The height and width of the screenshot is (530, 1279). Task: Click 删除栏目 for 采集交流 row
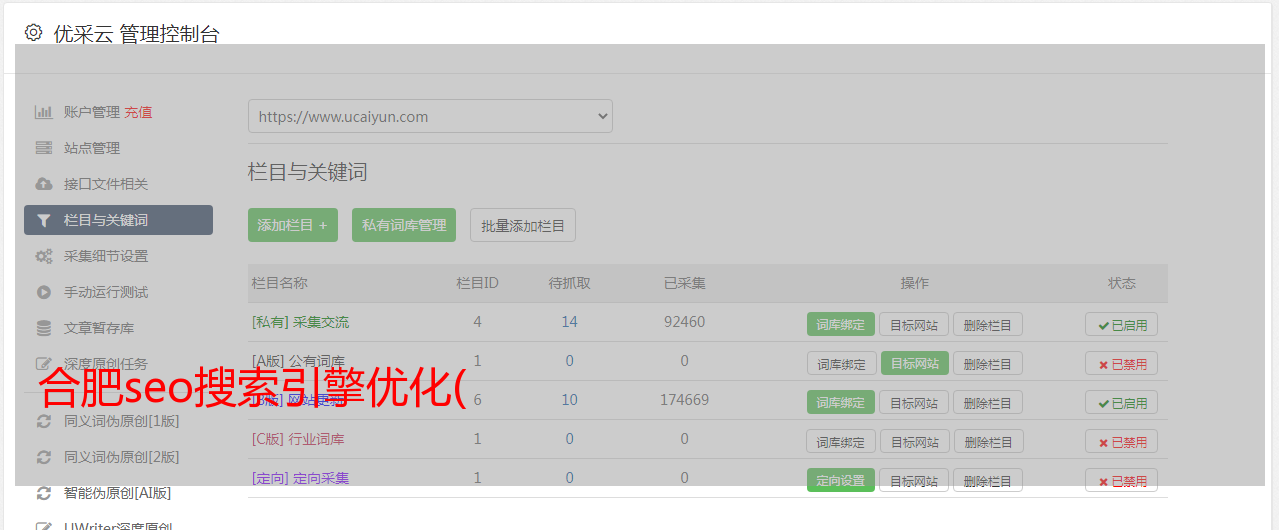[x=988, y=324]
